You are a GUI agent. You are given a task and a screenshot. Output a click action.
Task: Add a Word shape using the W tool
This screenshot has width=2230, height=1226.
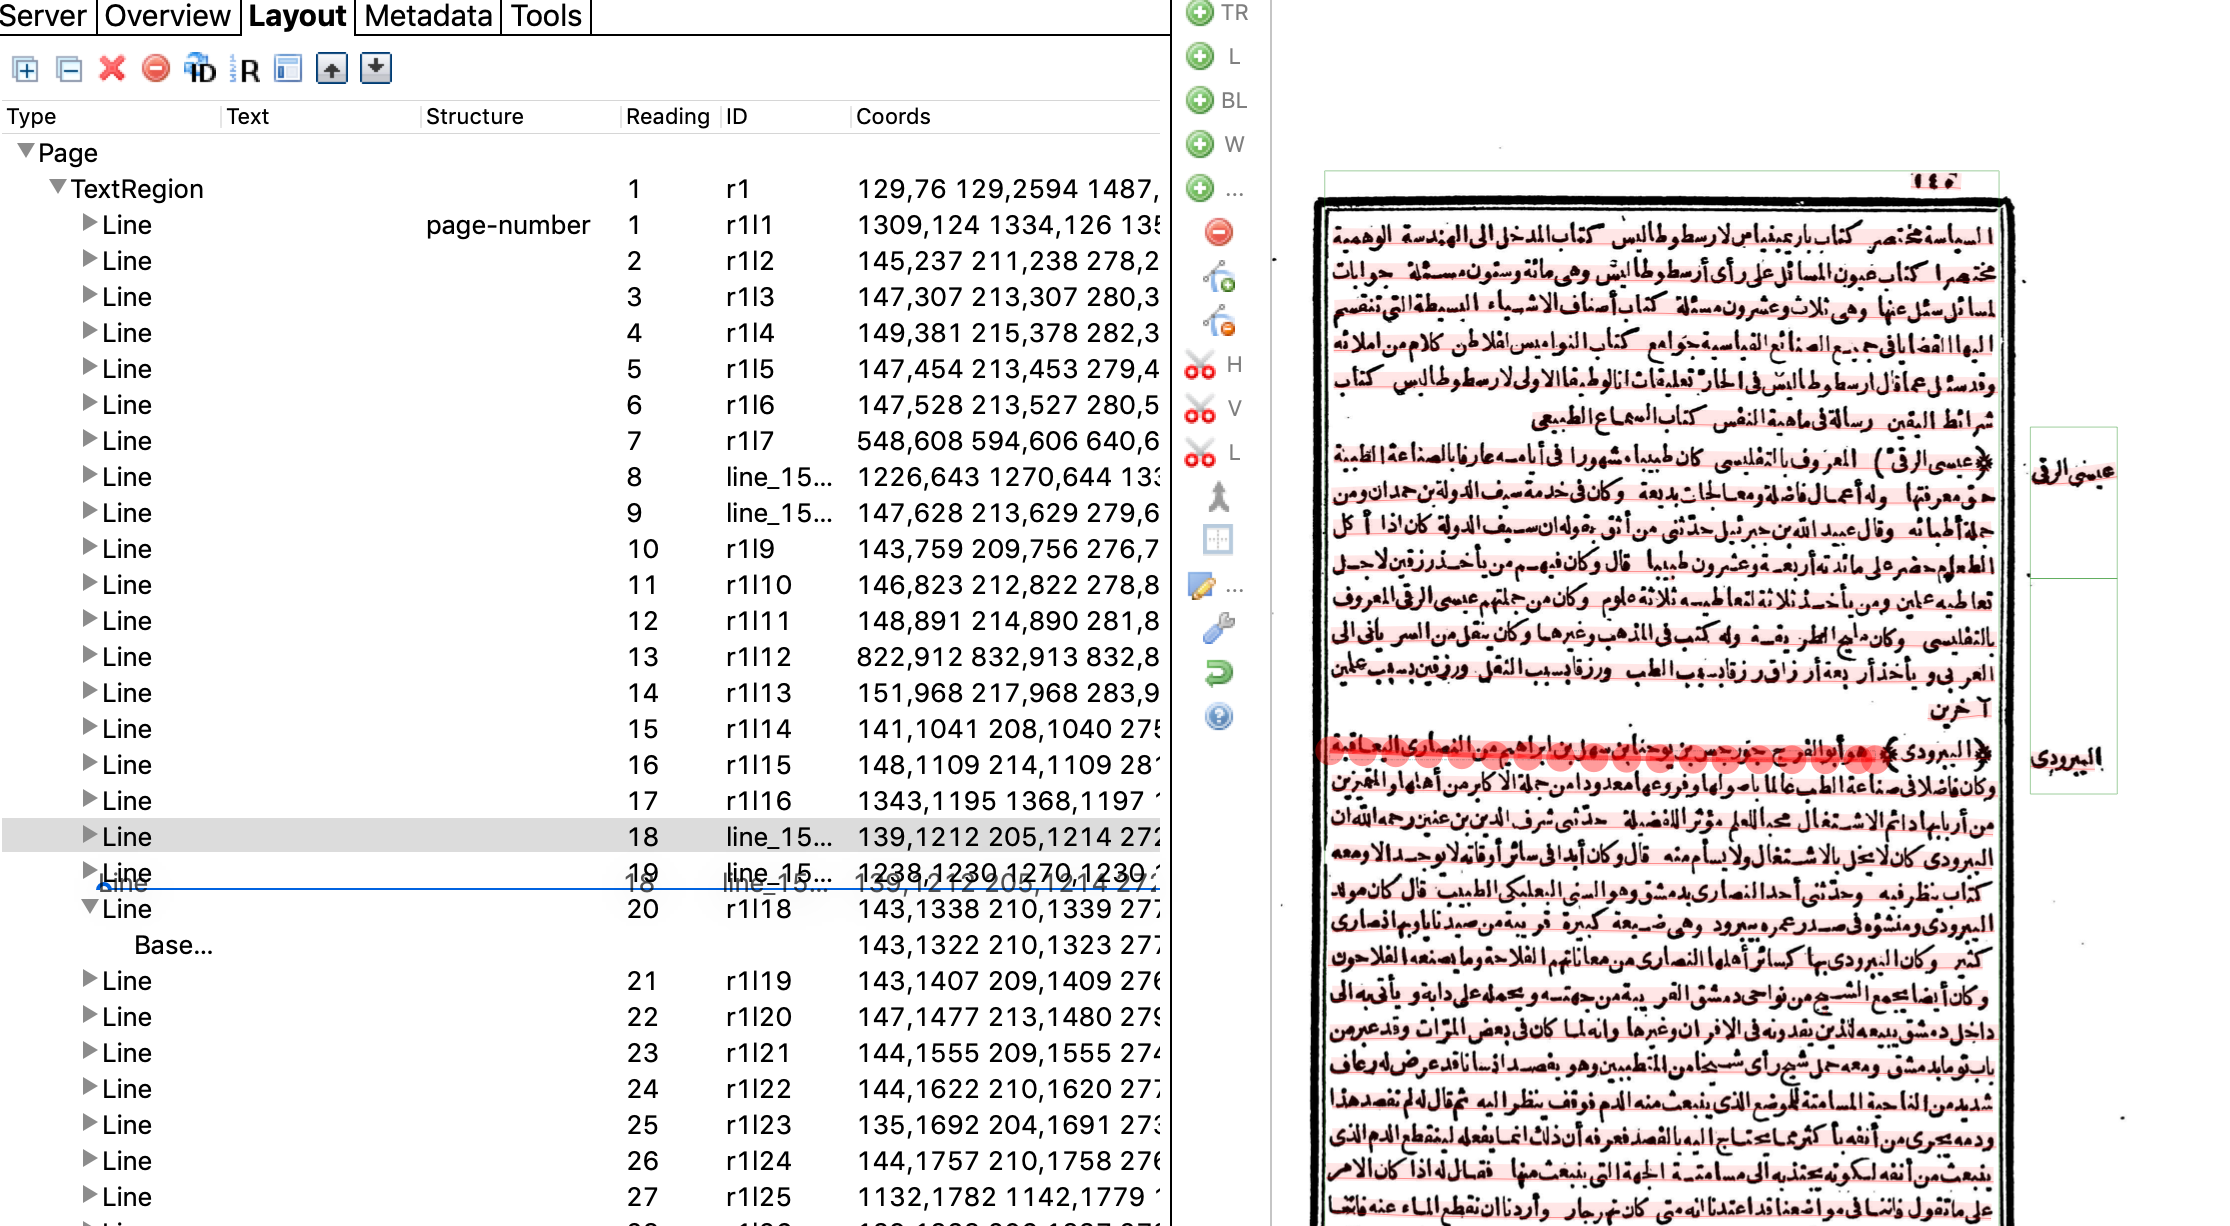coord(1199,144)
